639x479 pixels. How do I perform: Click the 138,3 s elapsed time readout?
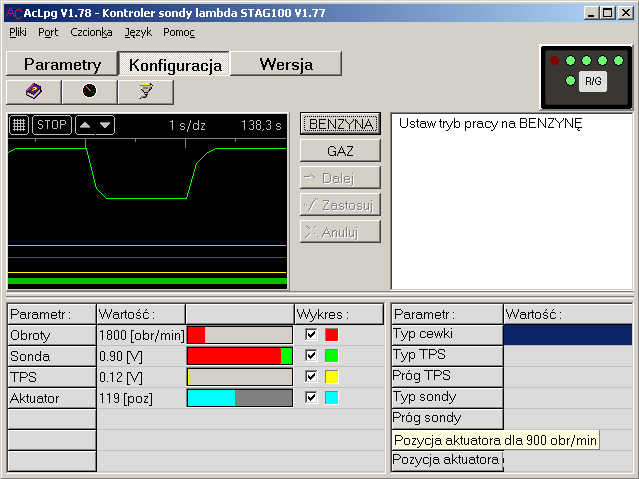tap(261, 125)
